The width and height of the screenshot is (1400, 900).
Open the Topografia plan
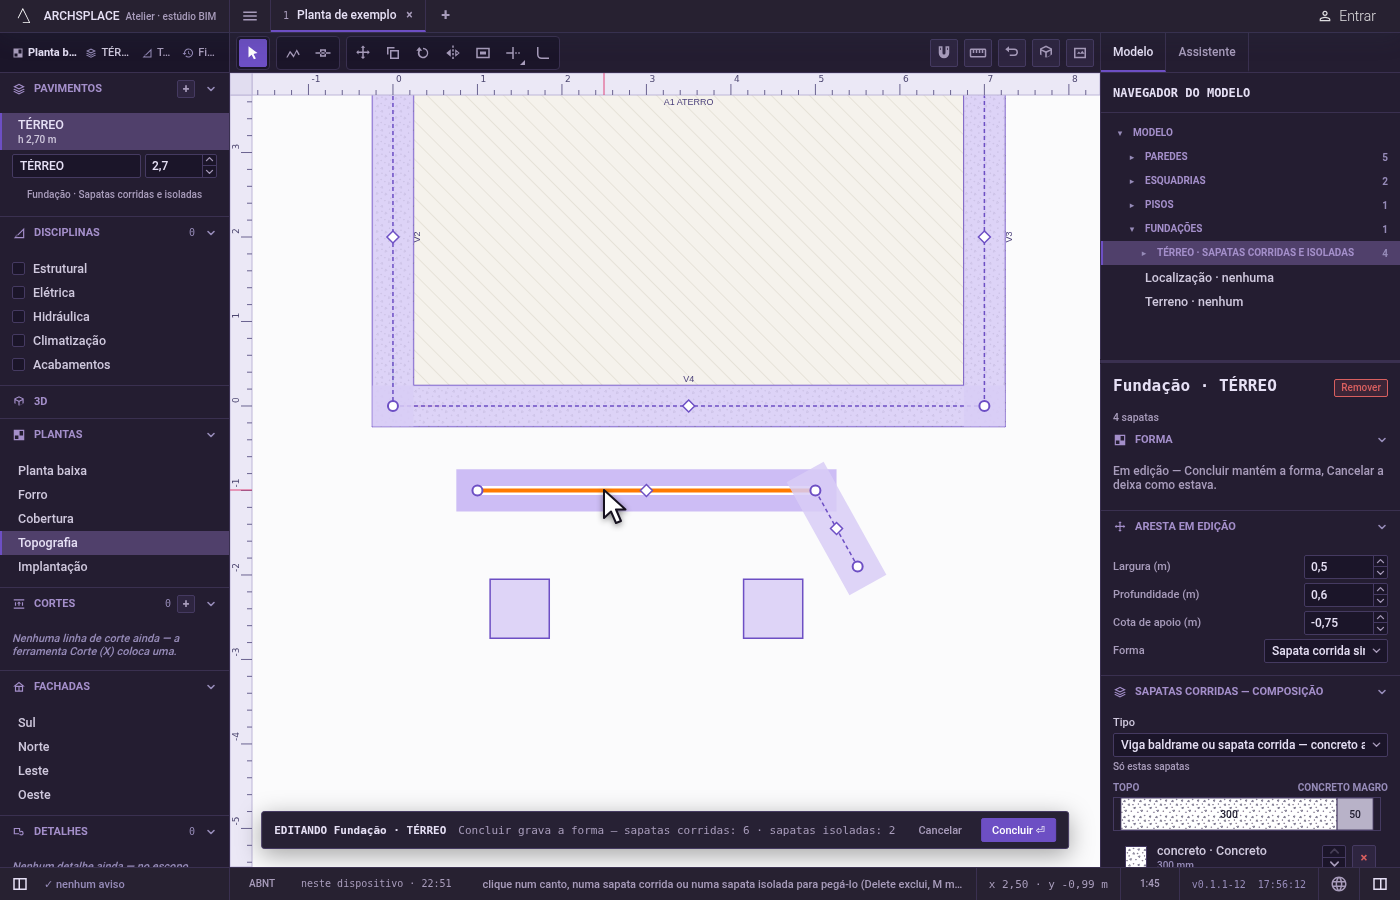pos(115,543)
